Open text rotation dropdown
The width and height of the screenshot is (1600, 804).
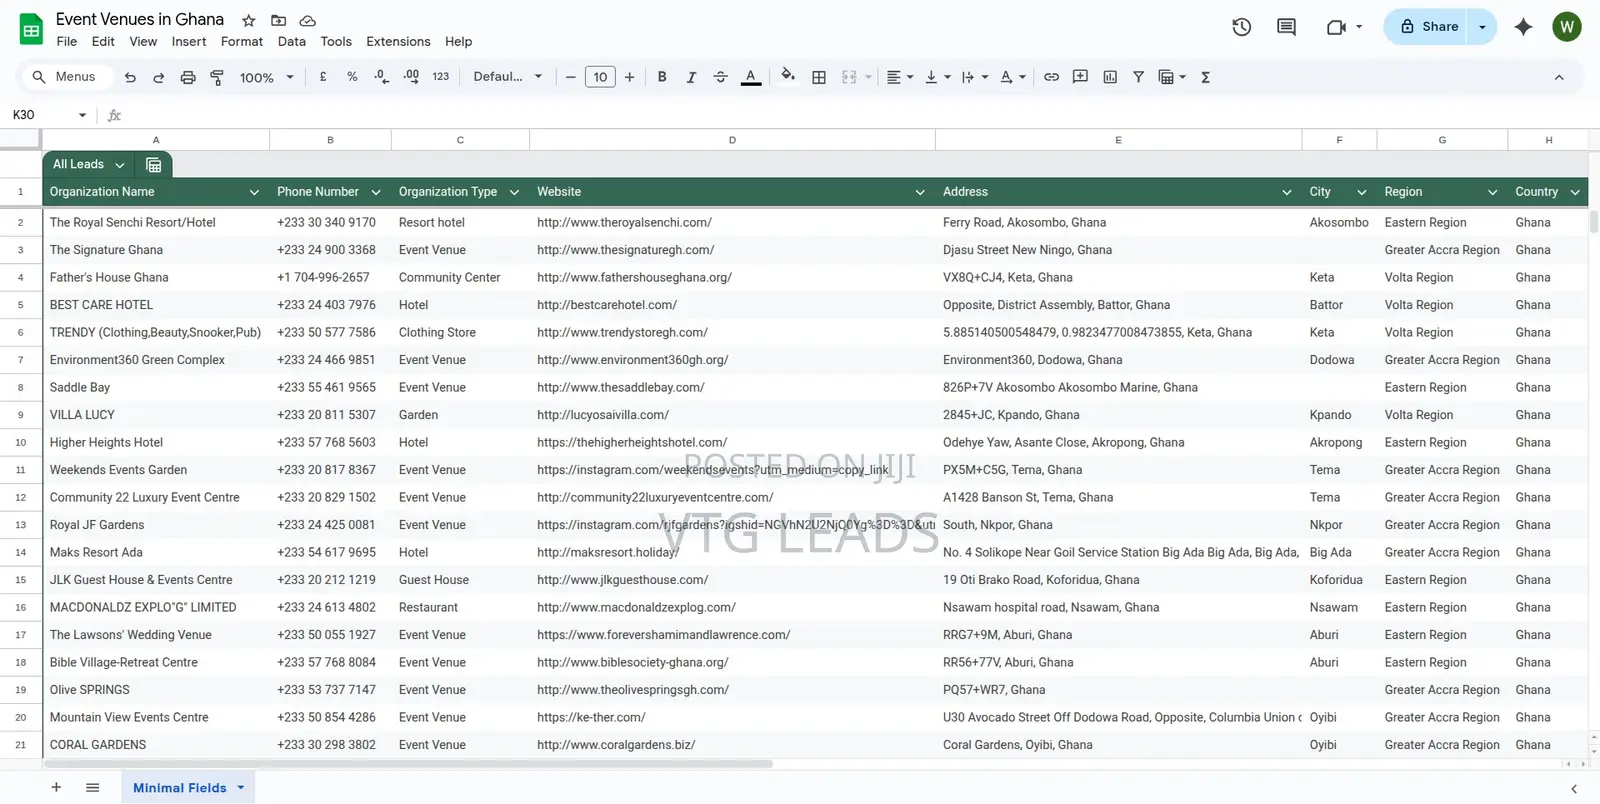(x=1013, y=77)
